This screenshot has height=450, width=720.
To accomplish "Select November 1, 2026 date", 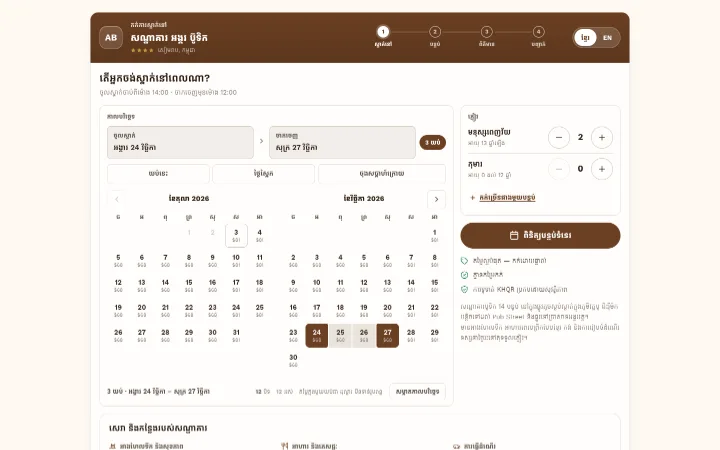I will (x=434, y=236).
